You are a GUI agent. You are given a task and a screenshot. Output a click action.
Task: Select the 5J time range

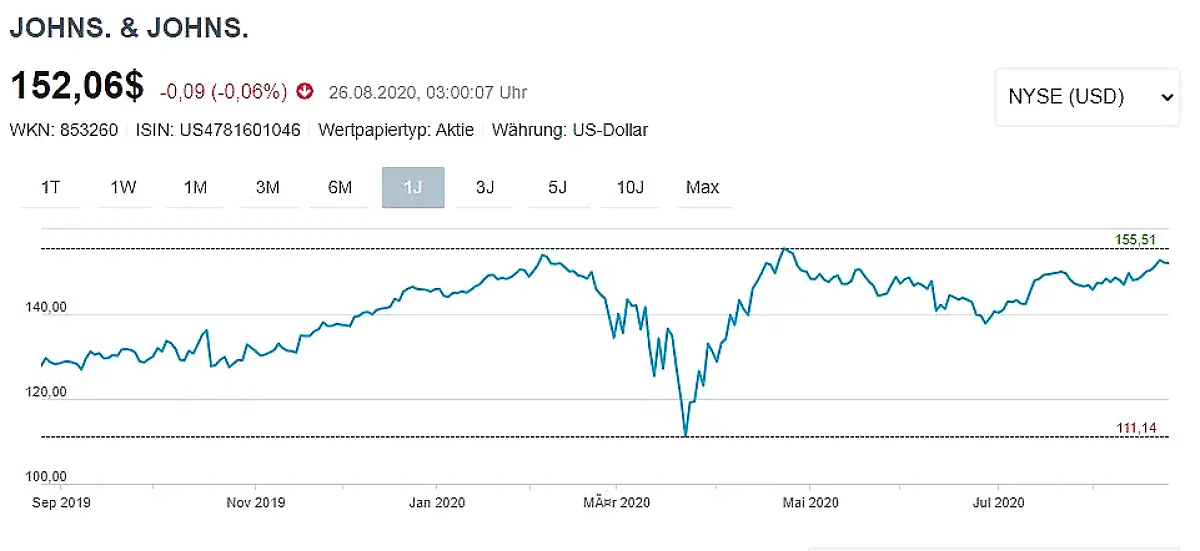[557, 187]
